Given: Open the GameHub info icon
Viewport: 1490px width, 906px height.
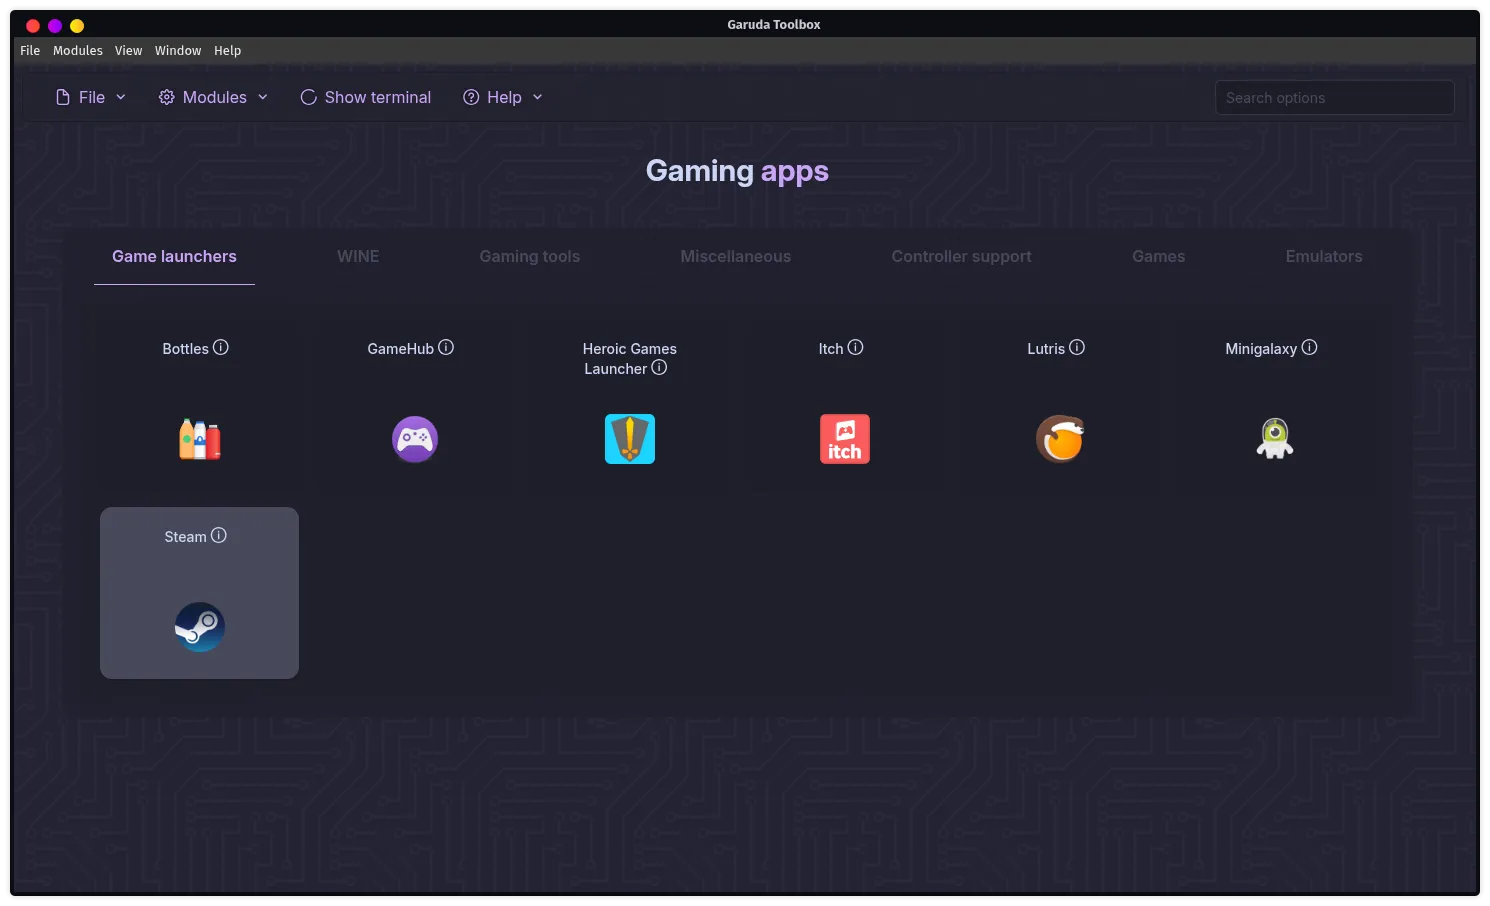Looking at the screenshot, I should tap(446, 347).
